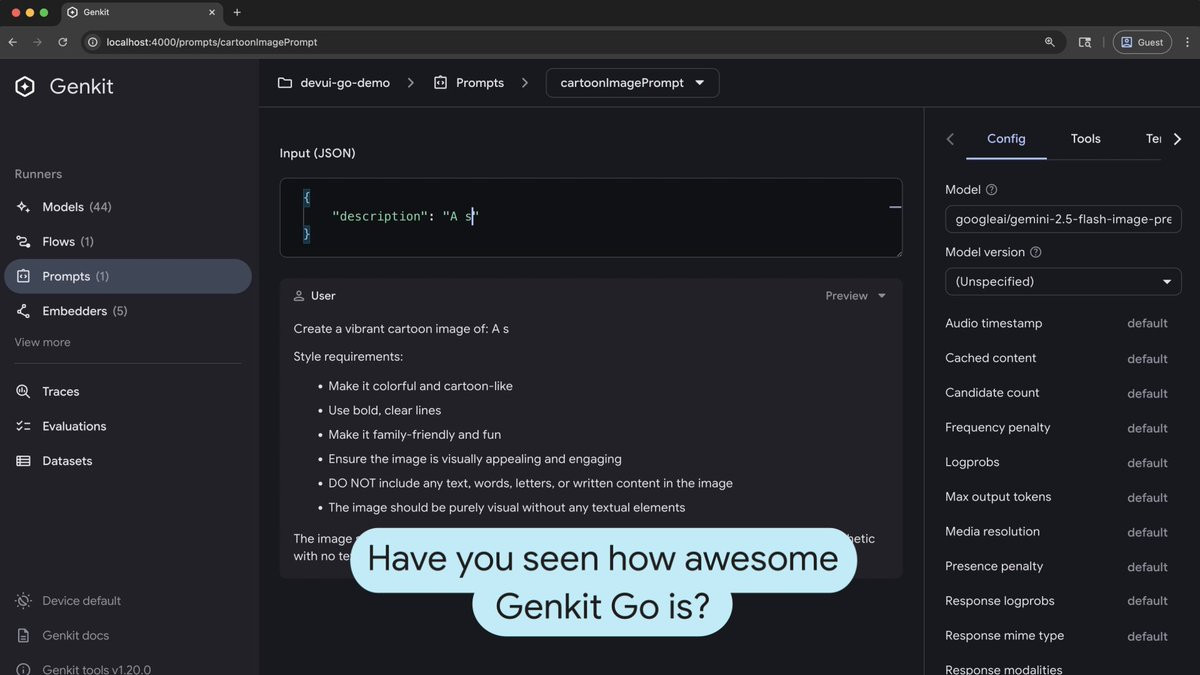Open Datasets via its table icon
Screen dimensions: 1200x675
pos(23,461)
